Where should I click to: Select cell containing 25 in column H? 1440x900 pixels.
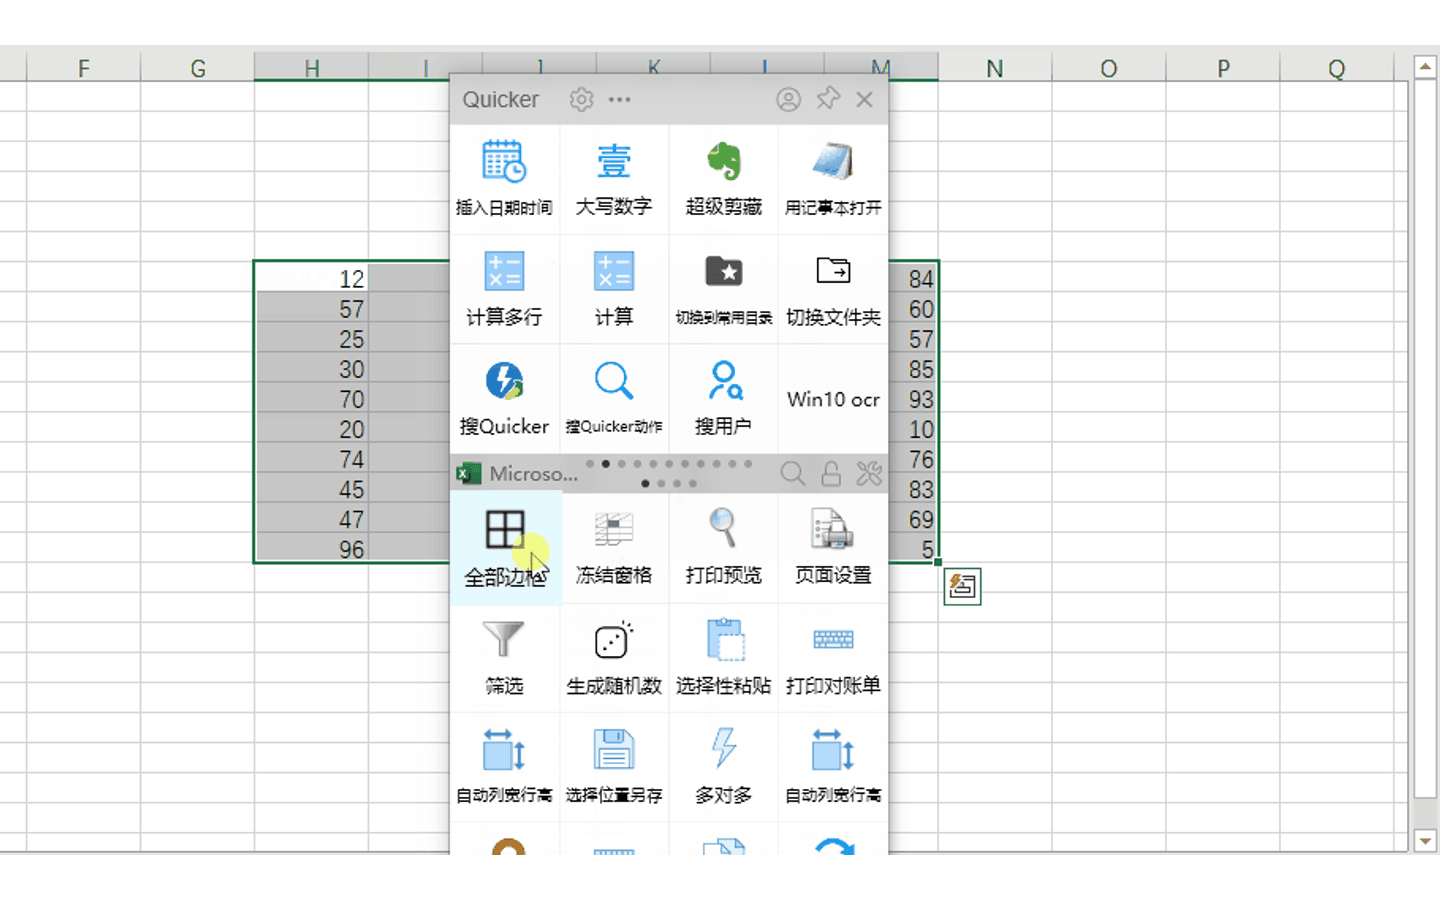(311, 339)
